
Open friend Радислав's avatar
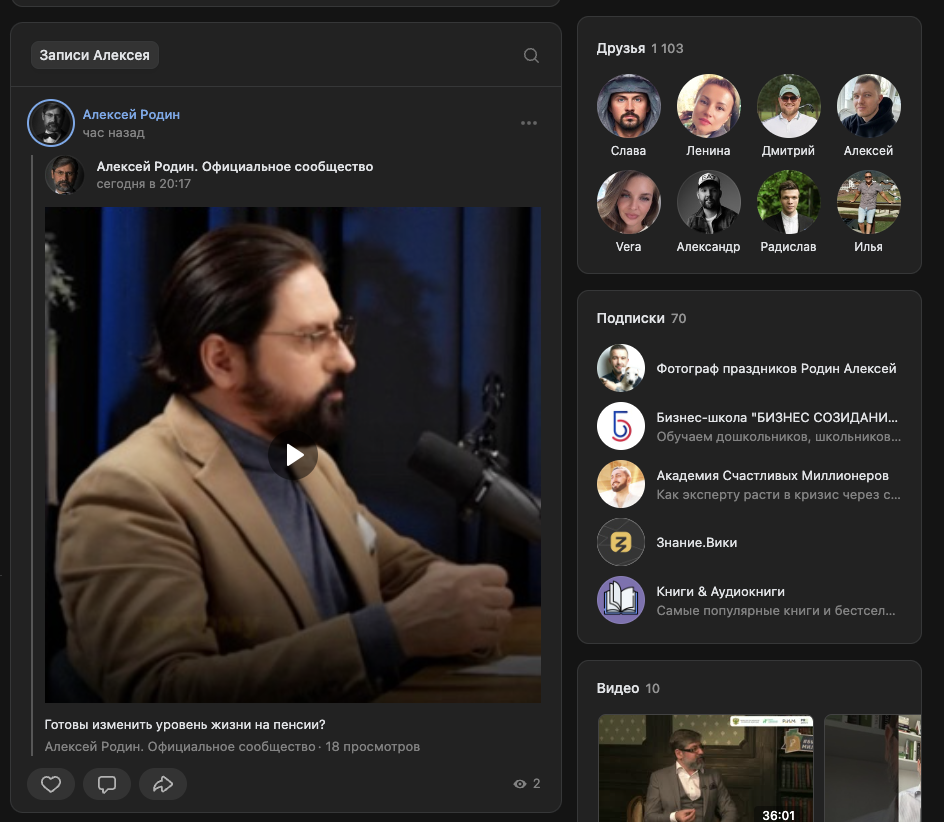point(788,202)
